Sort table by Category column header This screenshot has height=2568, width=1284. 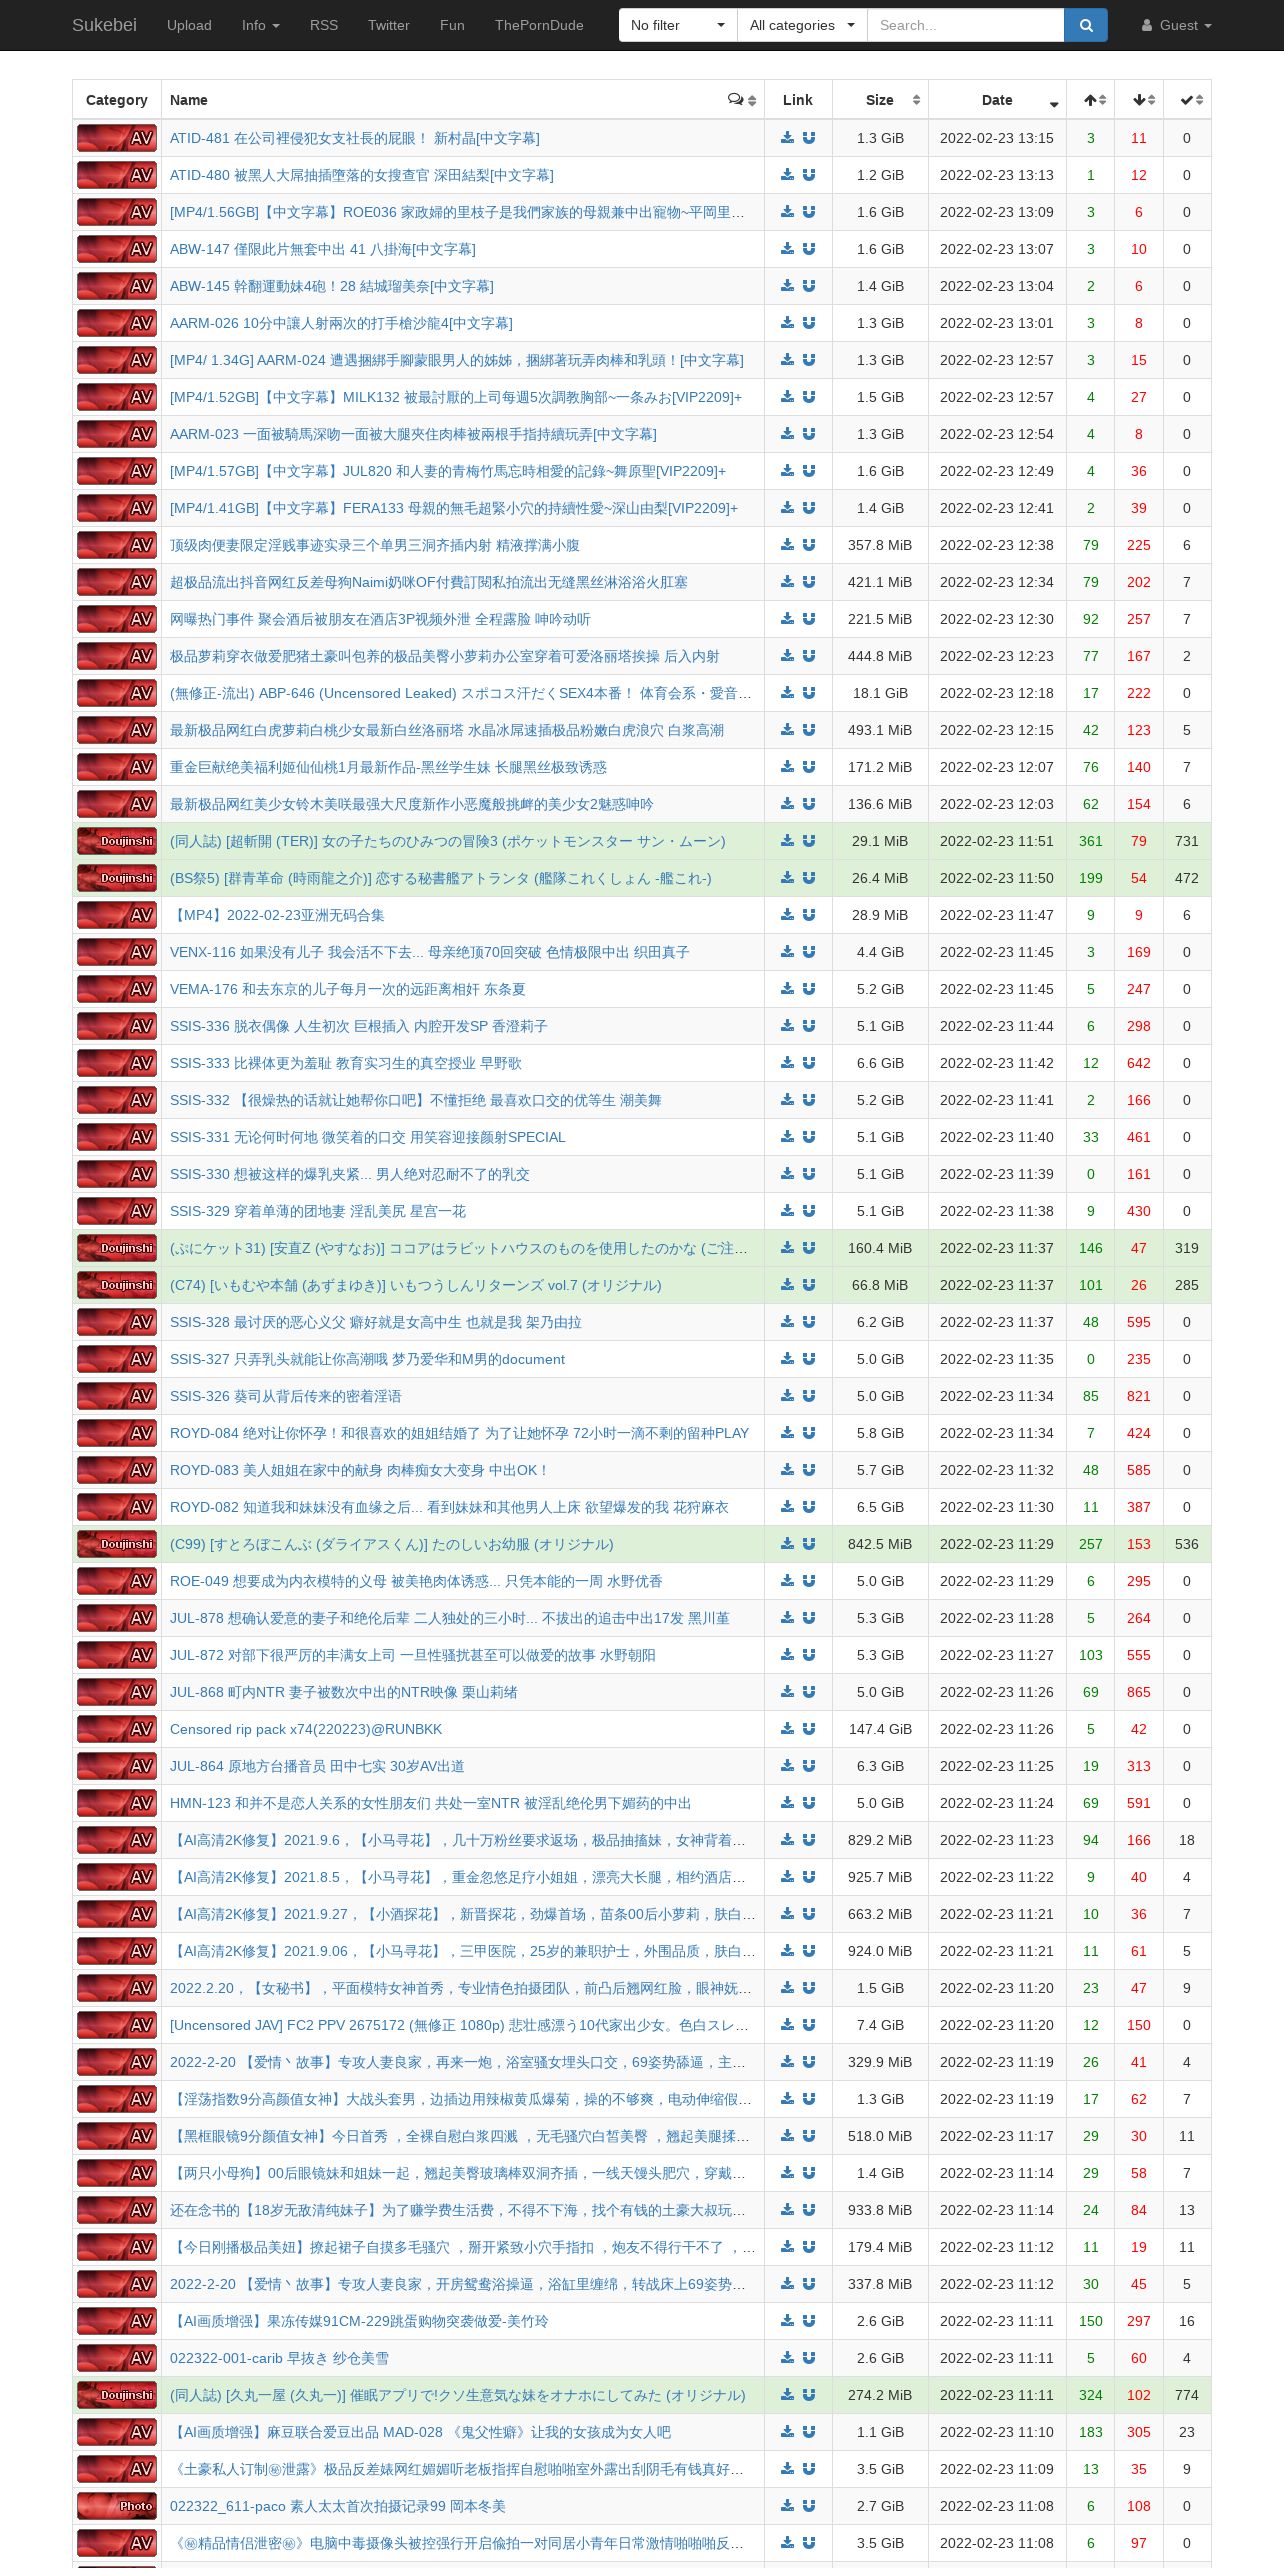(x=117, y=100)
